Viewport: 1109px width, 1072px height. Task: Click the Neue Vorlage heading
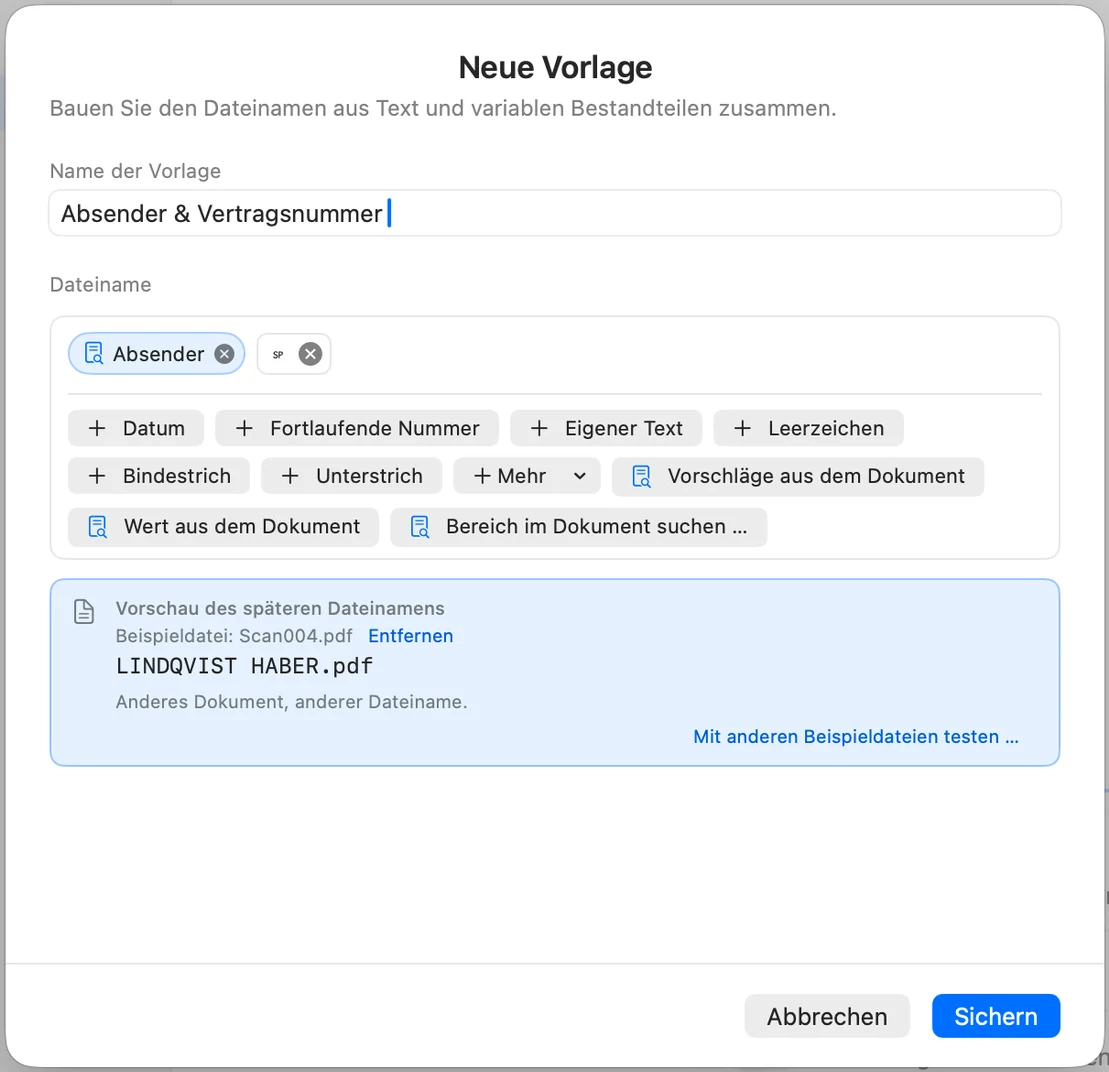point(555,67)
